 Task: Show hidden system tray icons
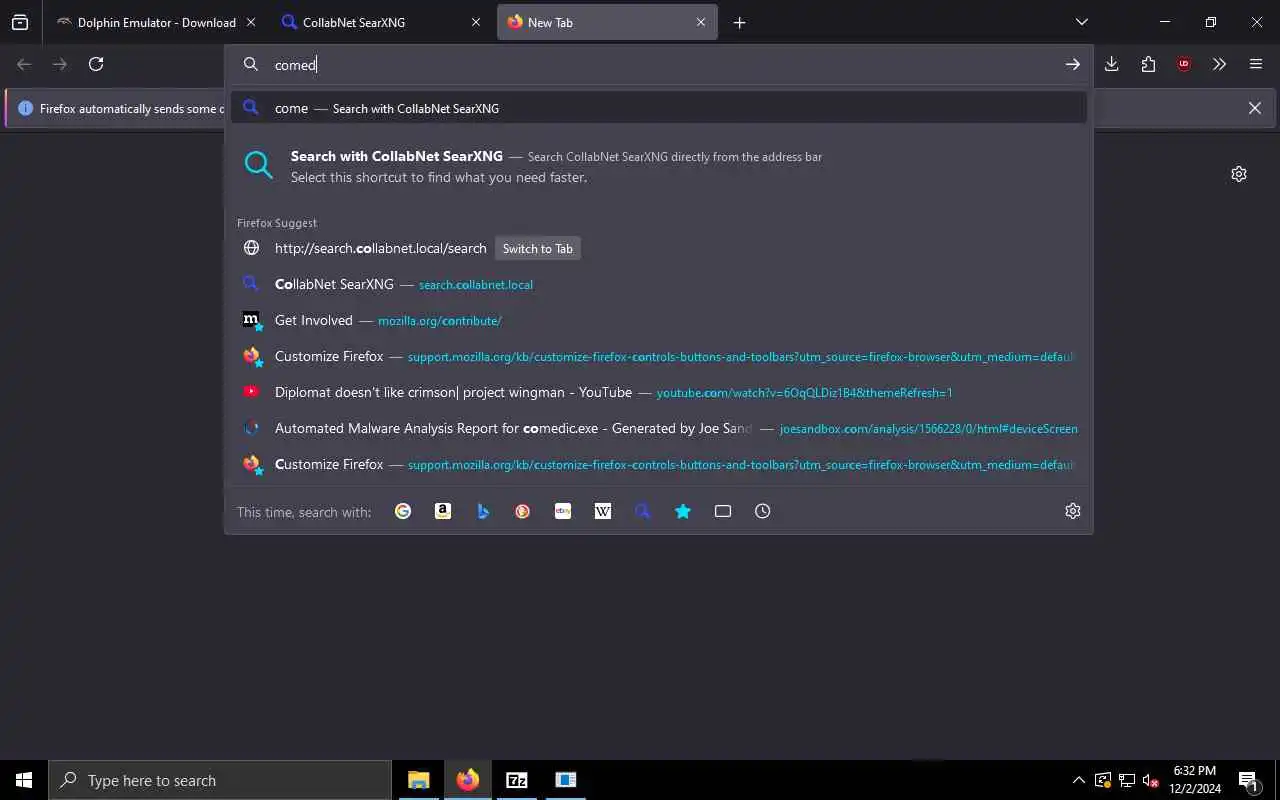1078,780
